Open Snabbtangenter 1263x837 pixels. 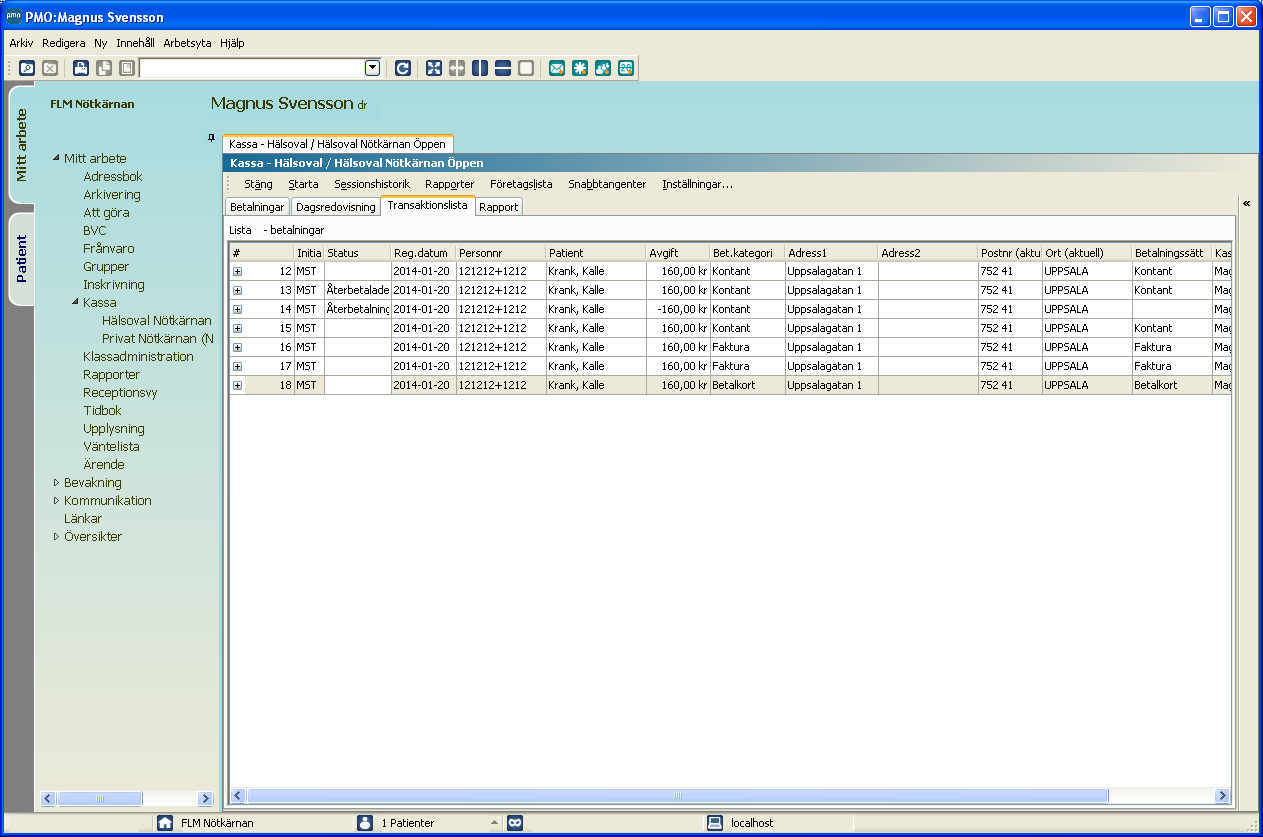coord(607,184)
